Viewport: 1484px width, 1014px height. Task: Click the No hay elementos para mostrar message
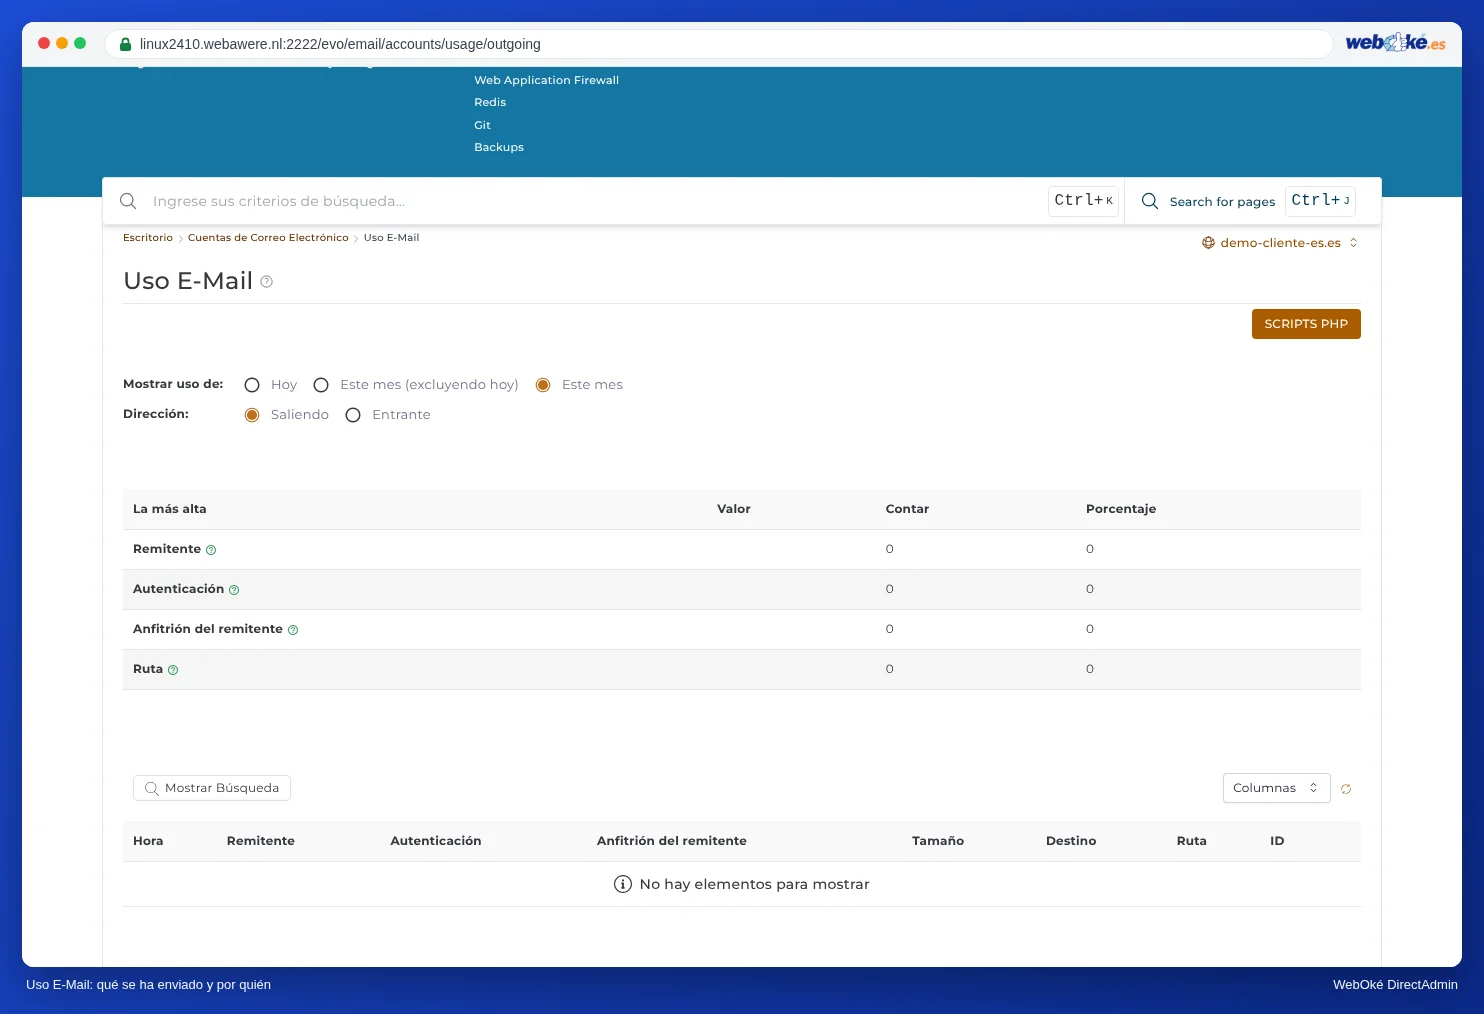[742, 884]
